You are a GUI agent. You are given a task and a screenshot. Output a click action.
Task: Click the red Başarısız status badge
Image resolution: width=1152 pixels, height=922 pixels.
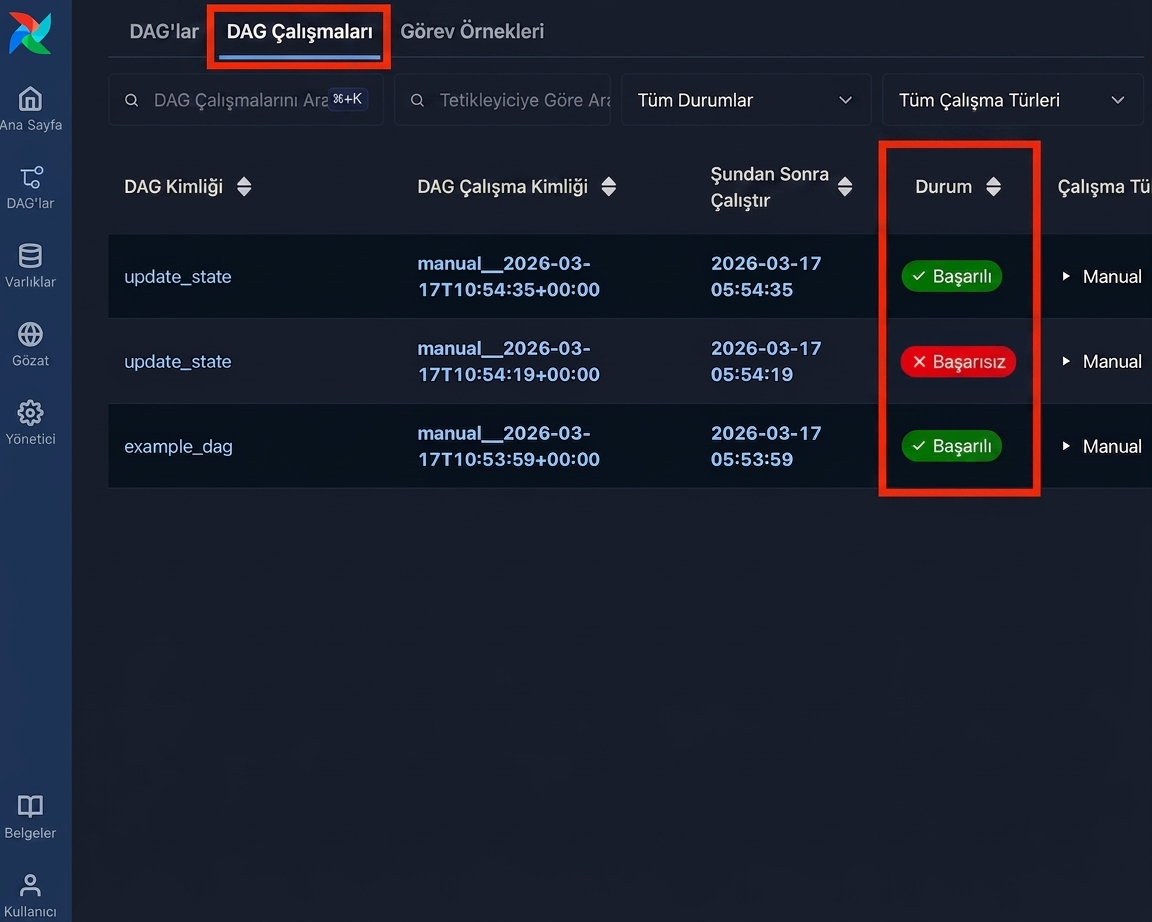[958, 361]
